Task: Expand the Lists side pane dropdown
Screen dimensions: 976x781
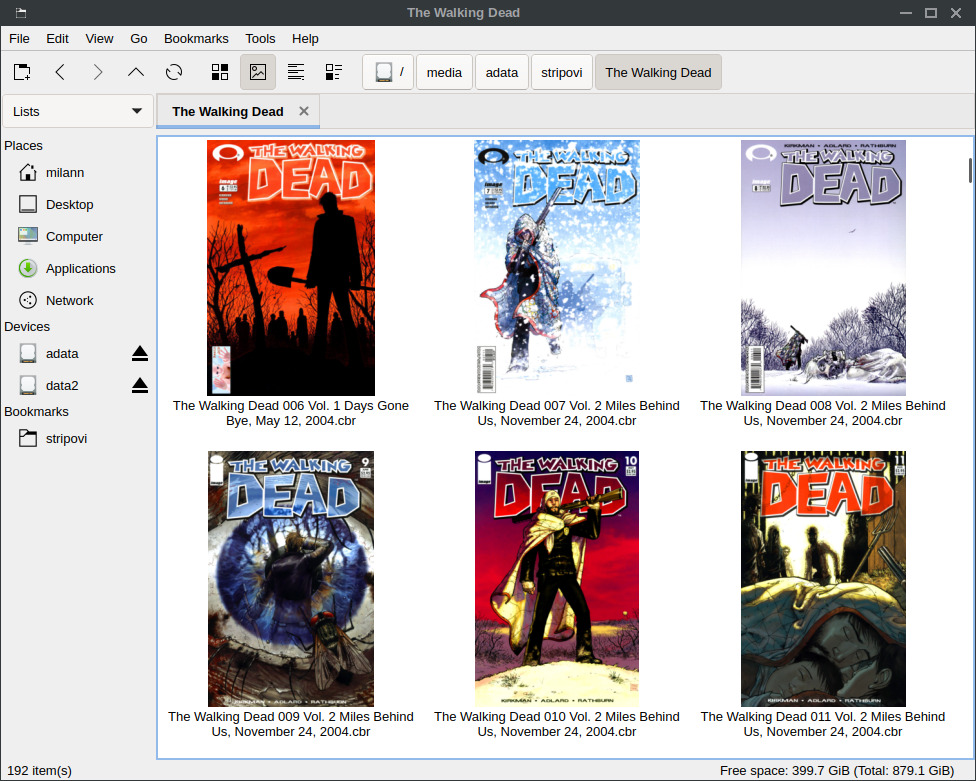Action: click(78, 112)
